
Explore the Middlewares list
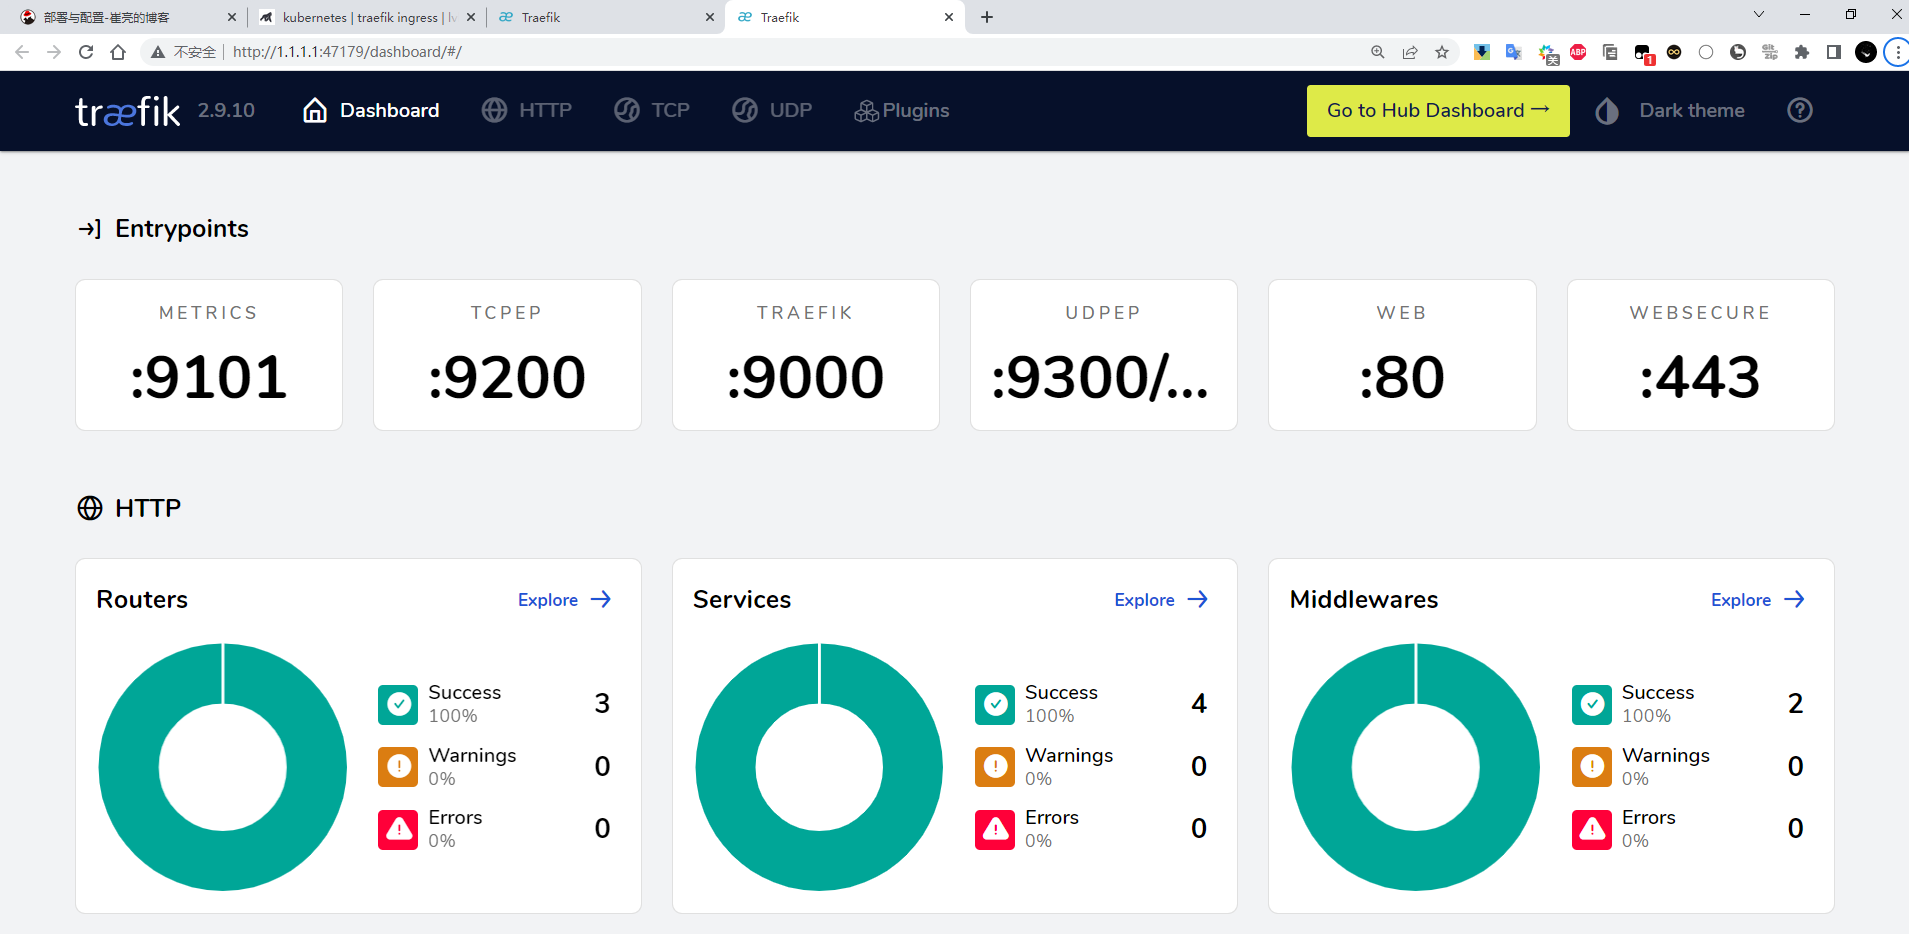click(x=1758, y=599)
